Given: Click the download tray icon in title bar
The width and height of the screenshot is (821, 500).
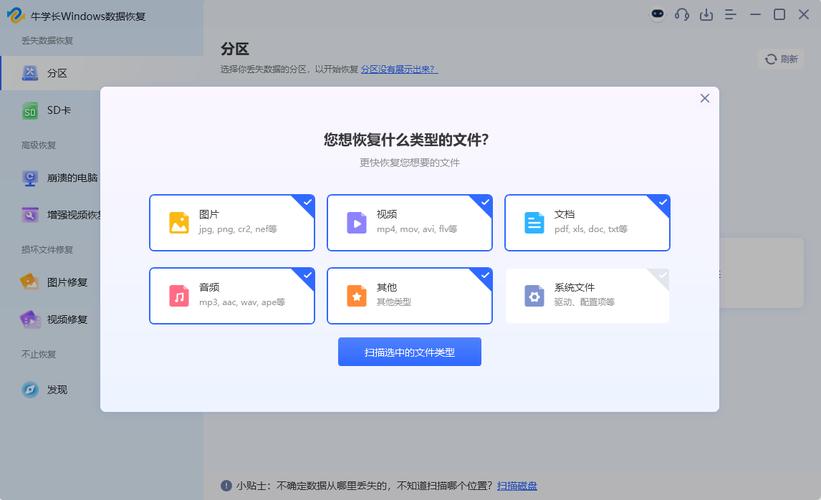Looking at the screenshot, I should tap(706, 14).
